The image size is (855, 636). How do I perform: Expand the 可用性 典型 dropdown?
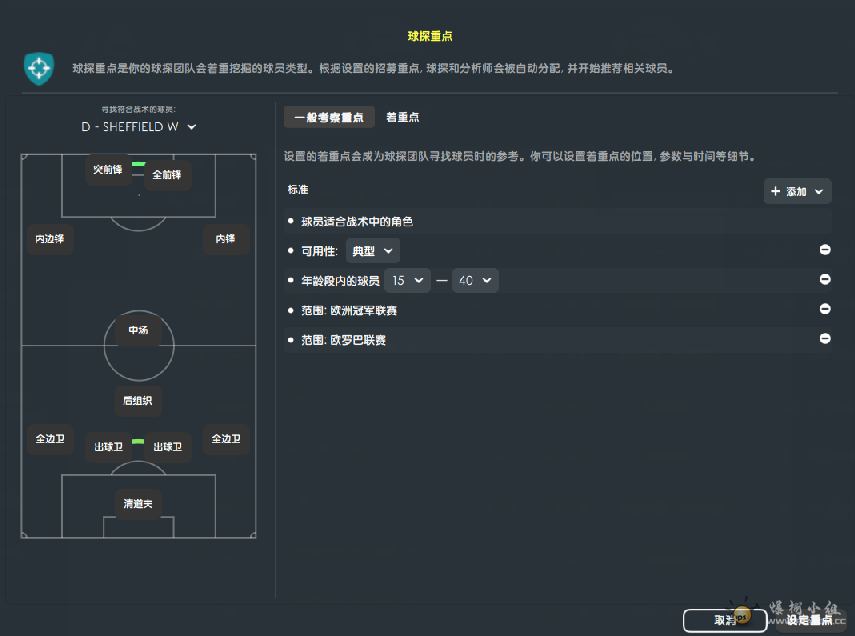coord(372,251)
